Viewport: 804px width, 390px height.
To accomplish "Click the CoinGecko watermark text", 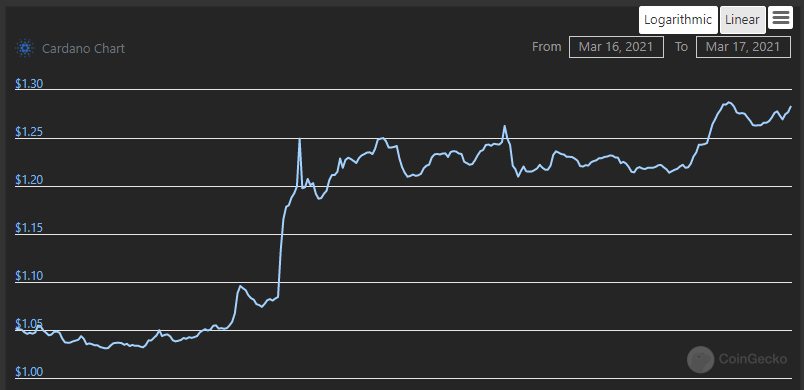I will (753, 359).
